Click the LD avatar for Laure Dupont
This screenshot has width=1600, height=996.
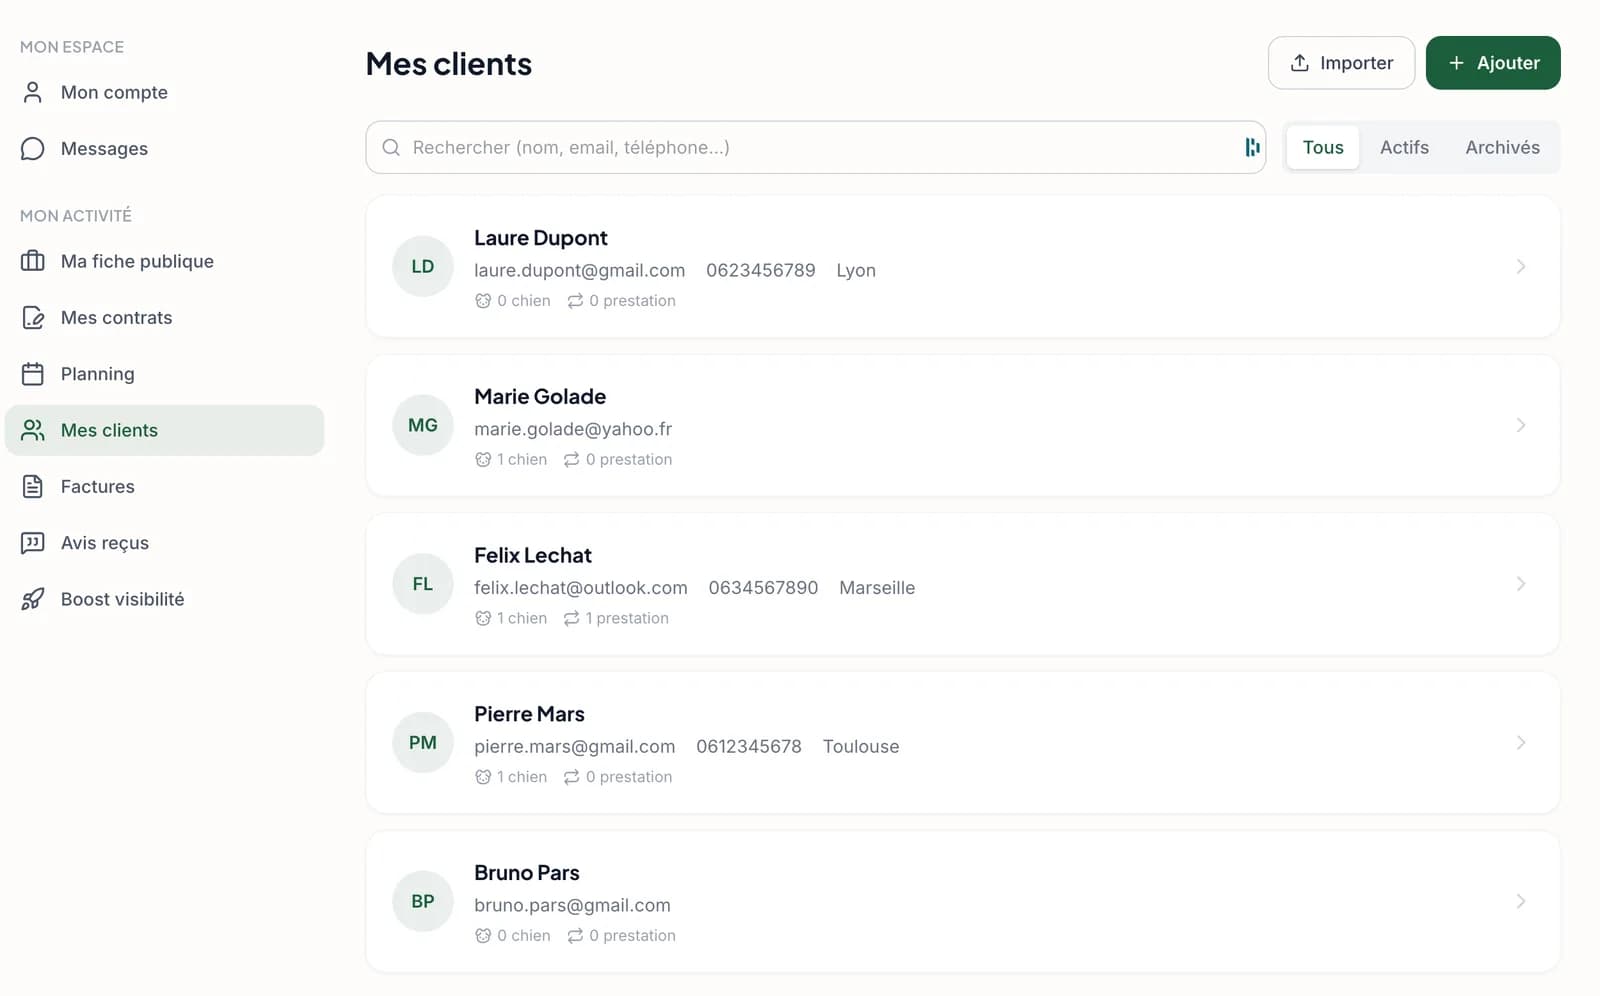tap(423, 266)
